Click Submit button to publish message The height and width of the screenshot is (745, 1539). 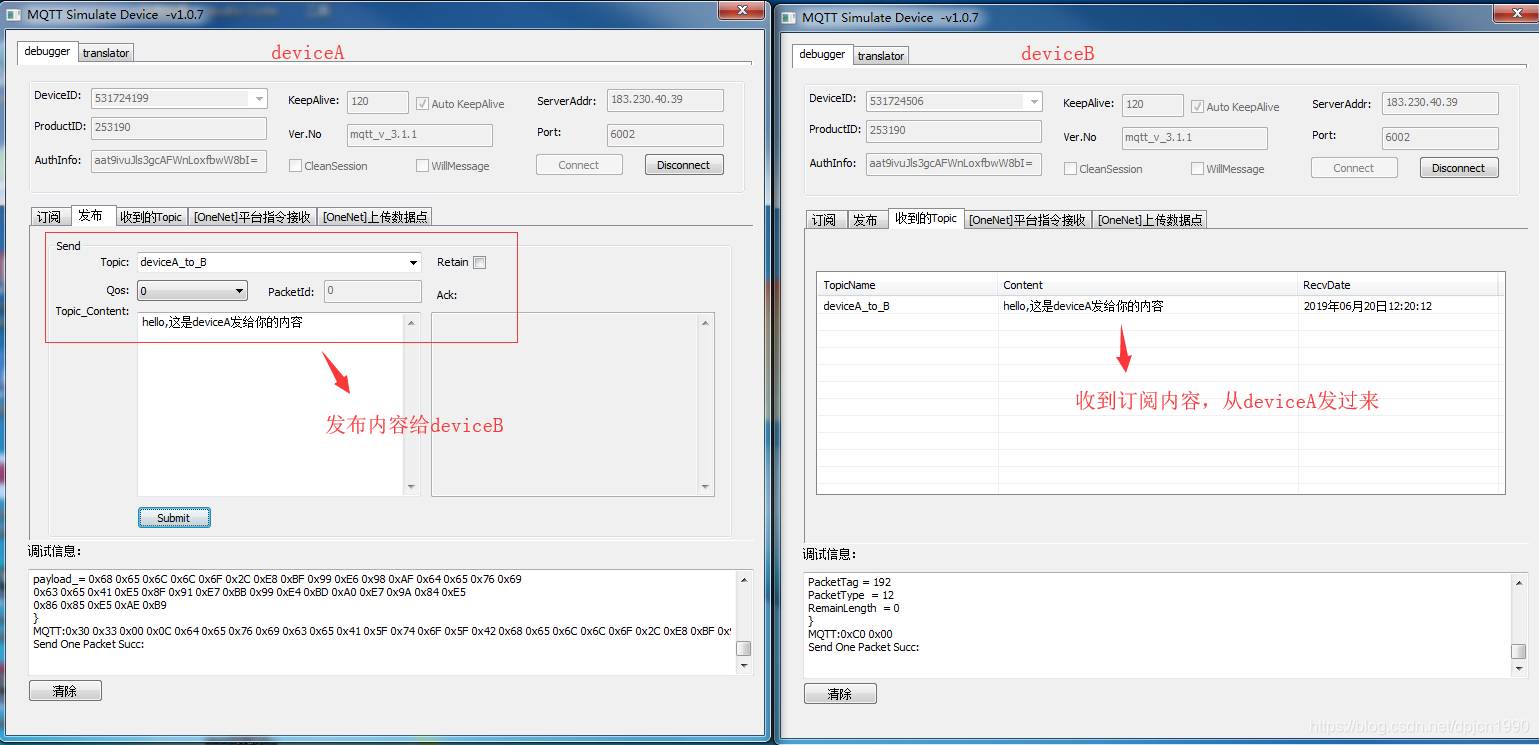coord(174,518)
